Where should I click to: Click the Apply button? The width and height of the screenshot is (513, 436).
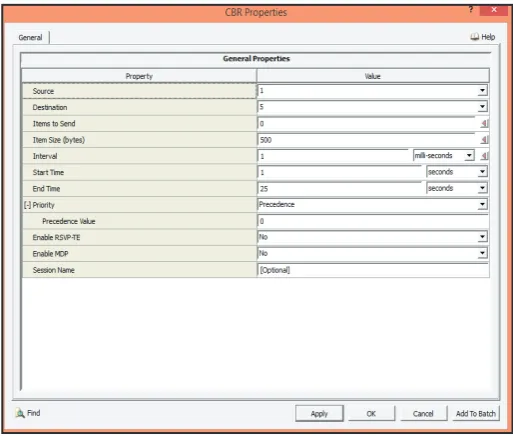coord(319,414)
